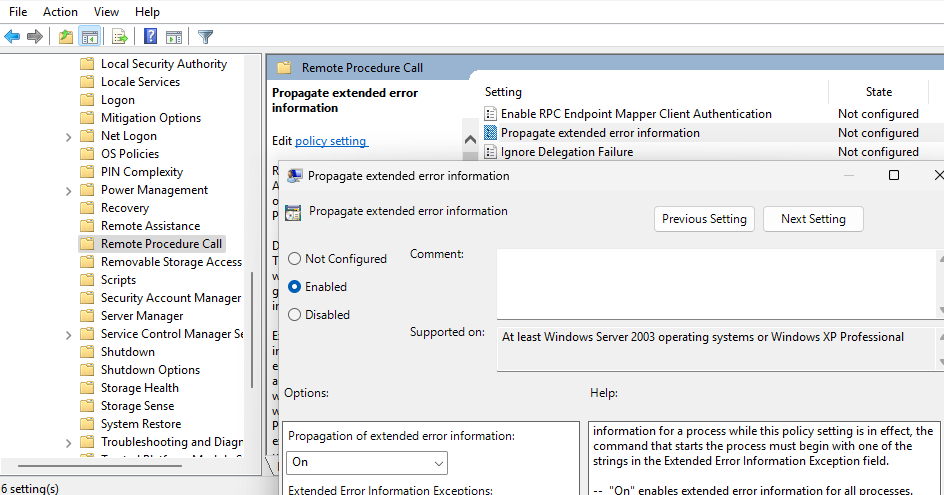This screenshot has width=944, height=495.
Task: Toggle the Show/Hide Action Pane icon
Action: pos(174,37)
